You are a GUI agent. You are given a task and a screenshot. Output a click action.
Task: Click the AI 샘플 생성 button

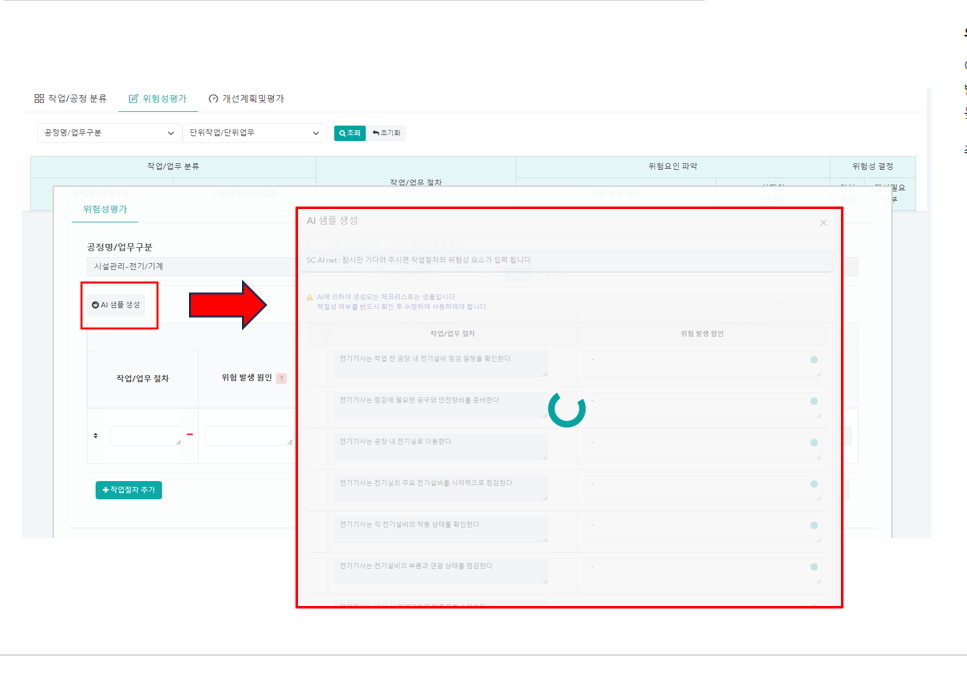[x=116, y=305]
